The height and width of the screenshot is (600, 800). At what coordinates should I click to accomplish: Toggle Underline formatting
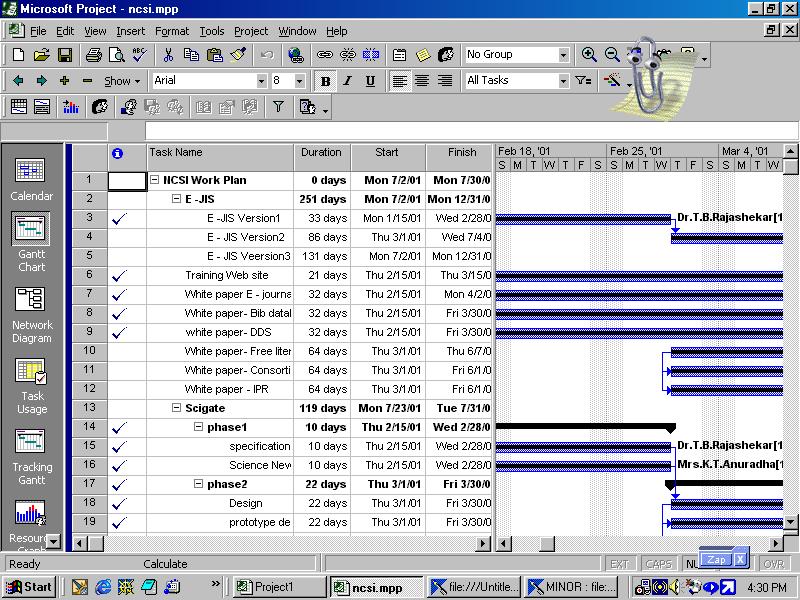coord(370,81)
